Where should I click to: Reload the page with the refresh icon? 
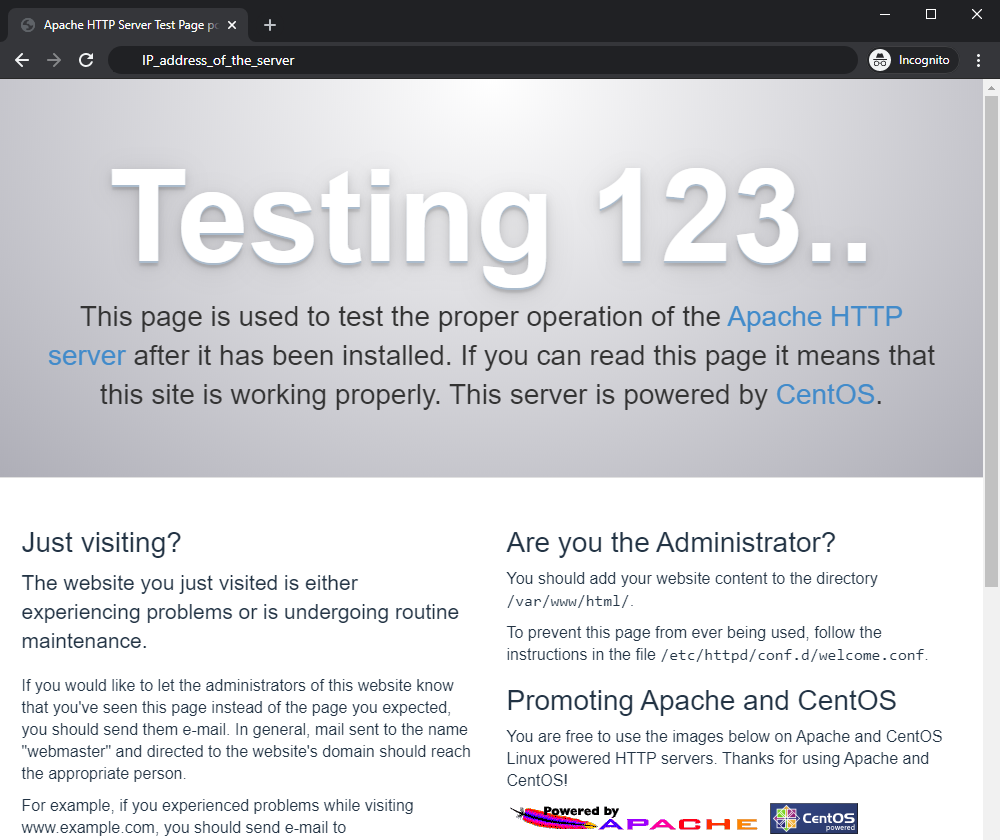point(86,60)
